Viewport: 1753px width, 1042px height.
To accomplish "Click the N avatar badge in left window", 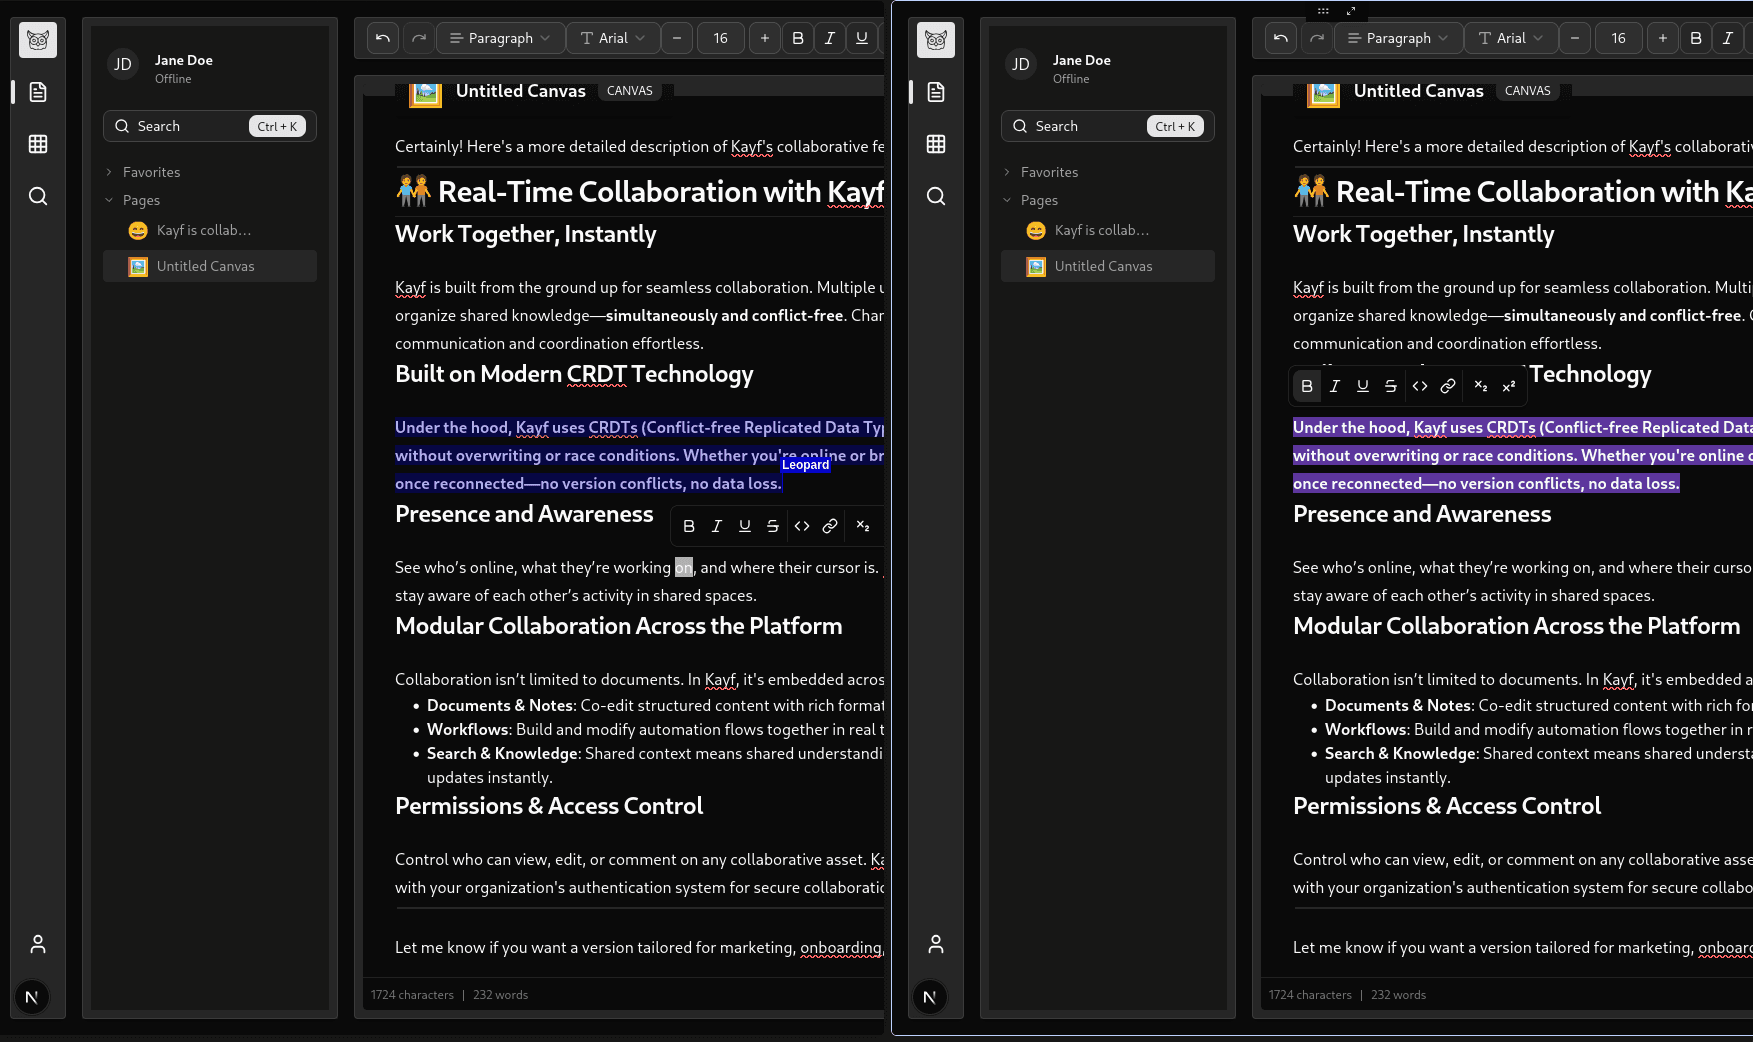I will point(32,997).
